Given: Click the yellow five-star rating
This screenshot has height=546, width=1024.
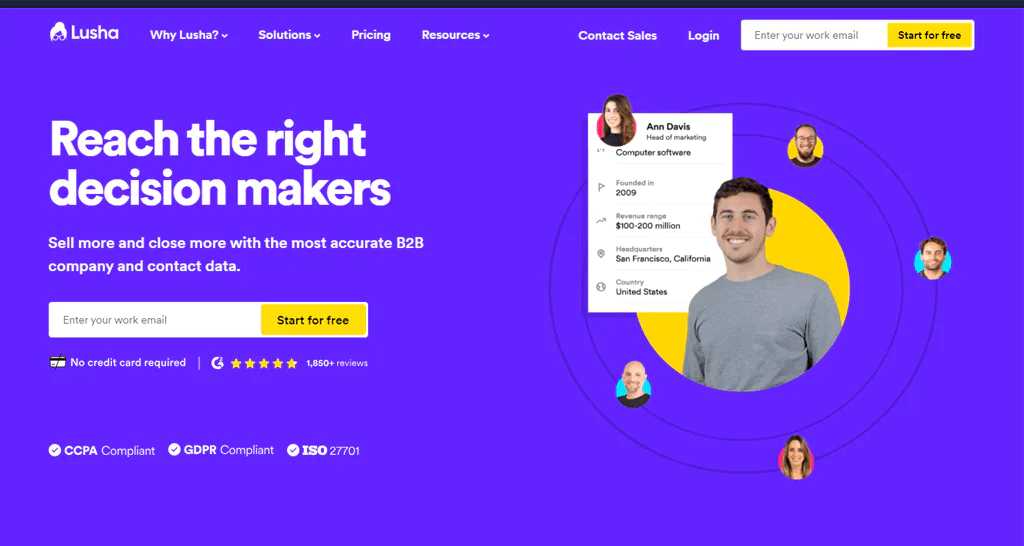Looking at the screenshot, I should click(264, 363).
